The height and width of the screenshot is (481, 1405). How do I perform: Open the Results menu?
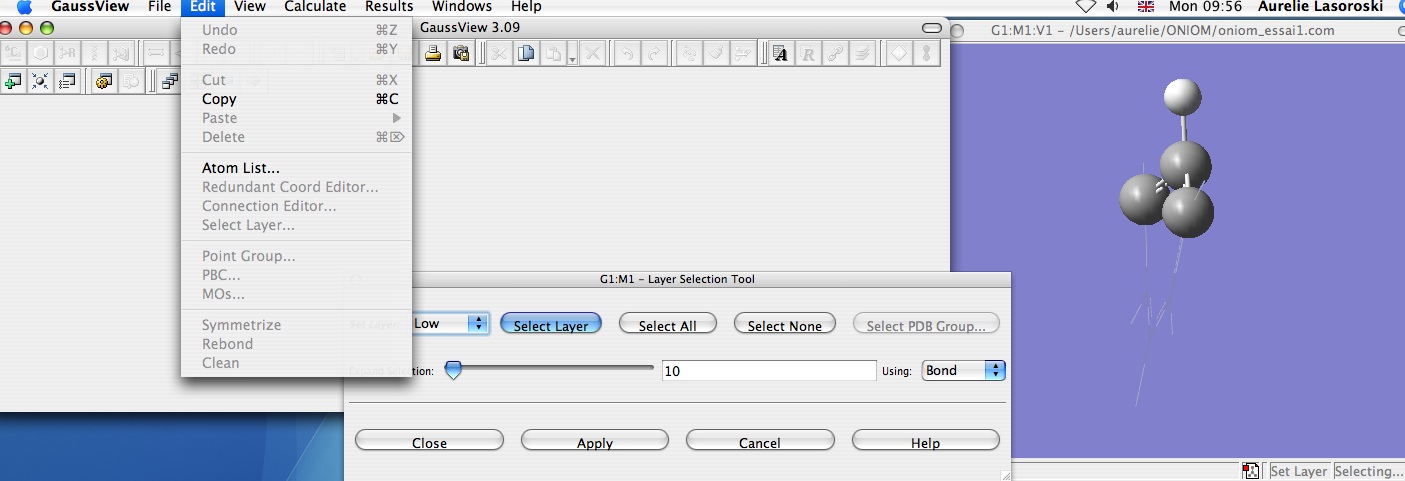pos(389,6)
